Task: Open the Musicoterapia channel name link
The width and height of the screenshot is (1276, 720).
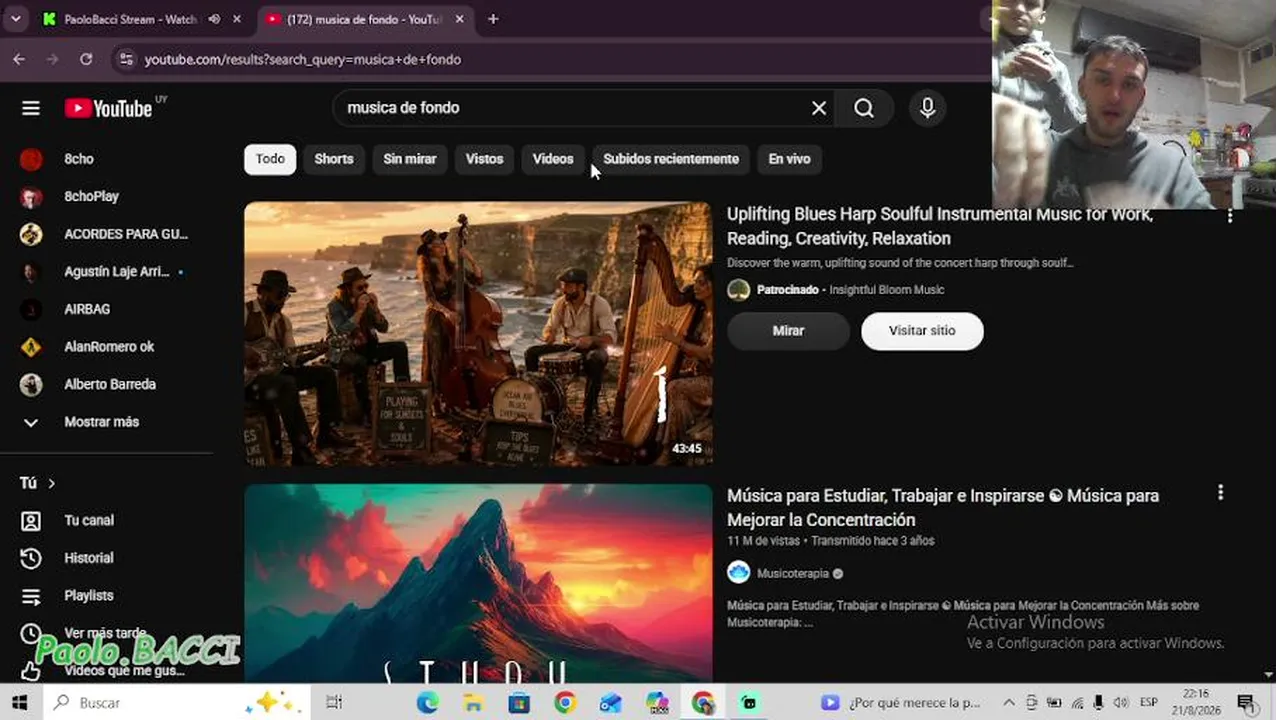Action: tap(793, 574)
